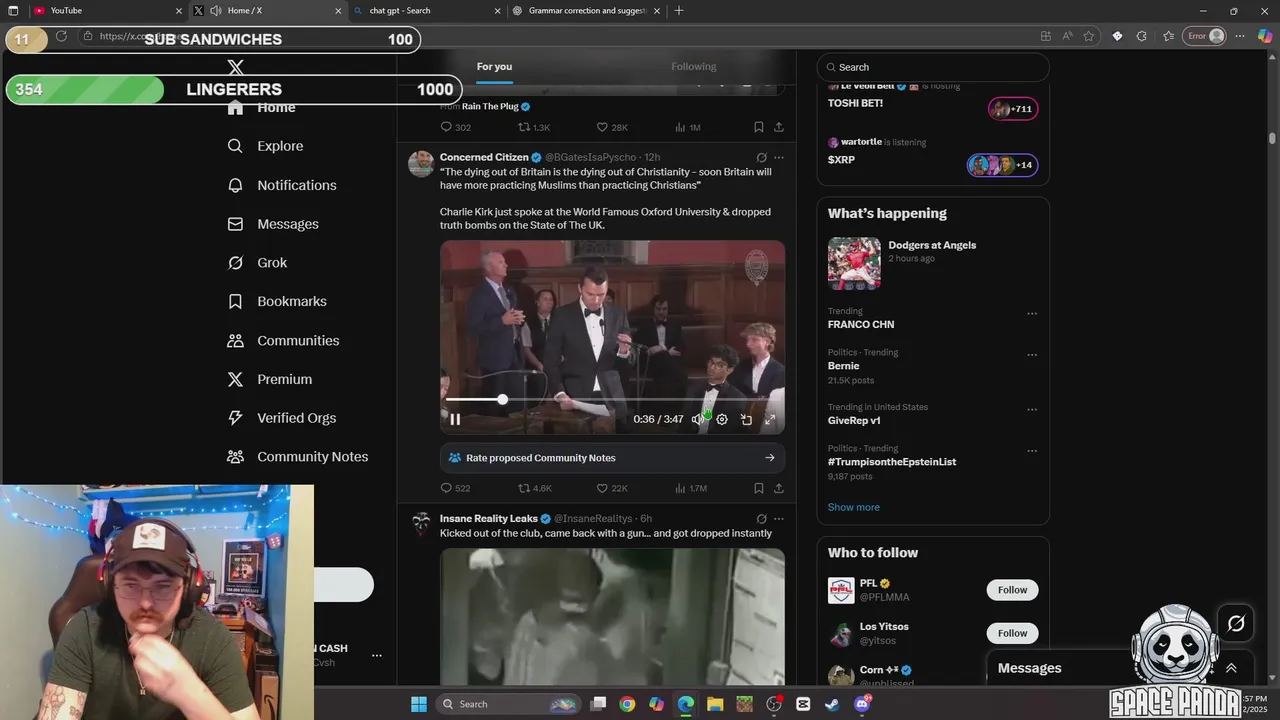Enter fullscreen on the video
The height and width of the screenshot is (720, 1280).
770,420
